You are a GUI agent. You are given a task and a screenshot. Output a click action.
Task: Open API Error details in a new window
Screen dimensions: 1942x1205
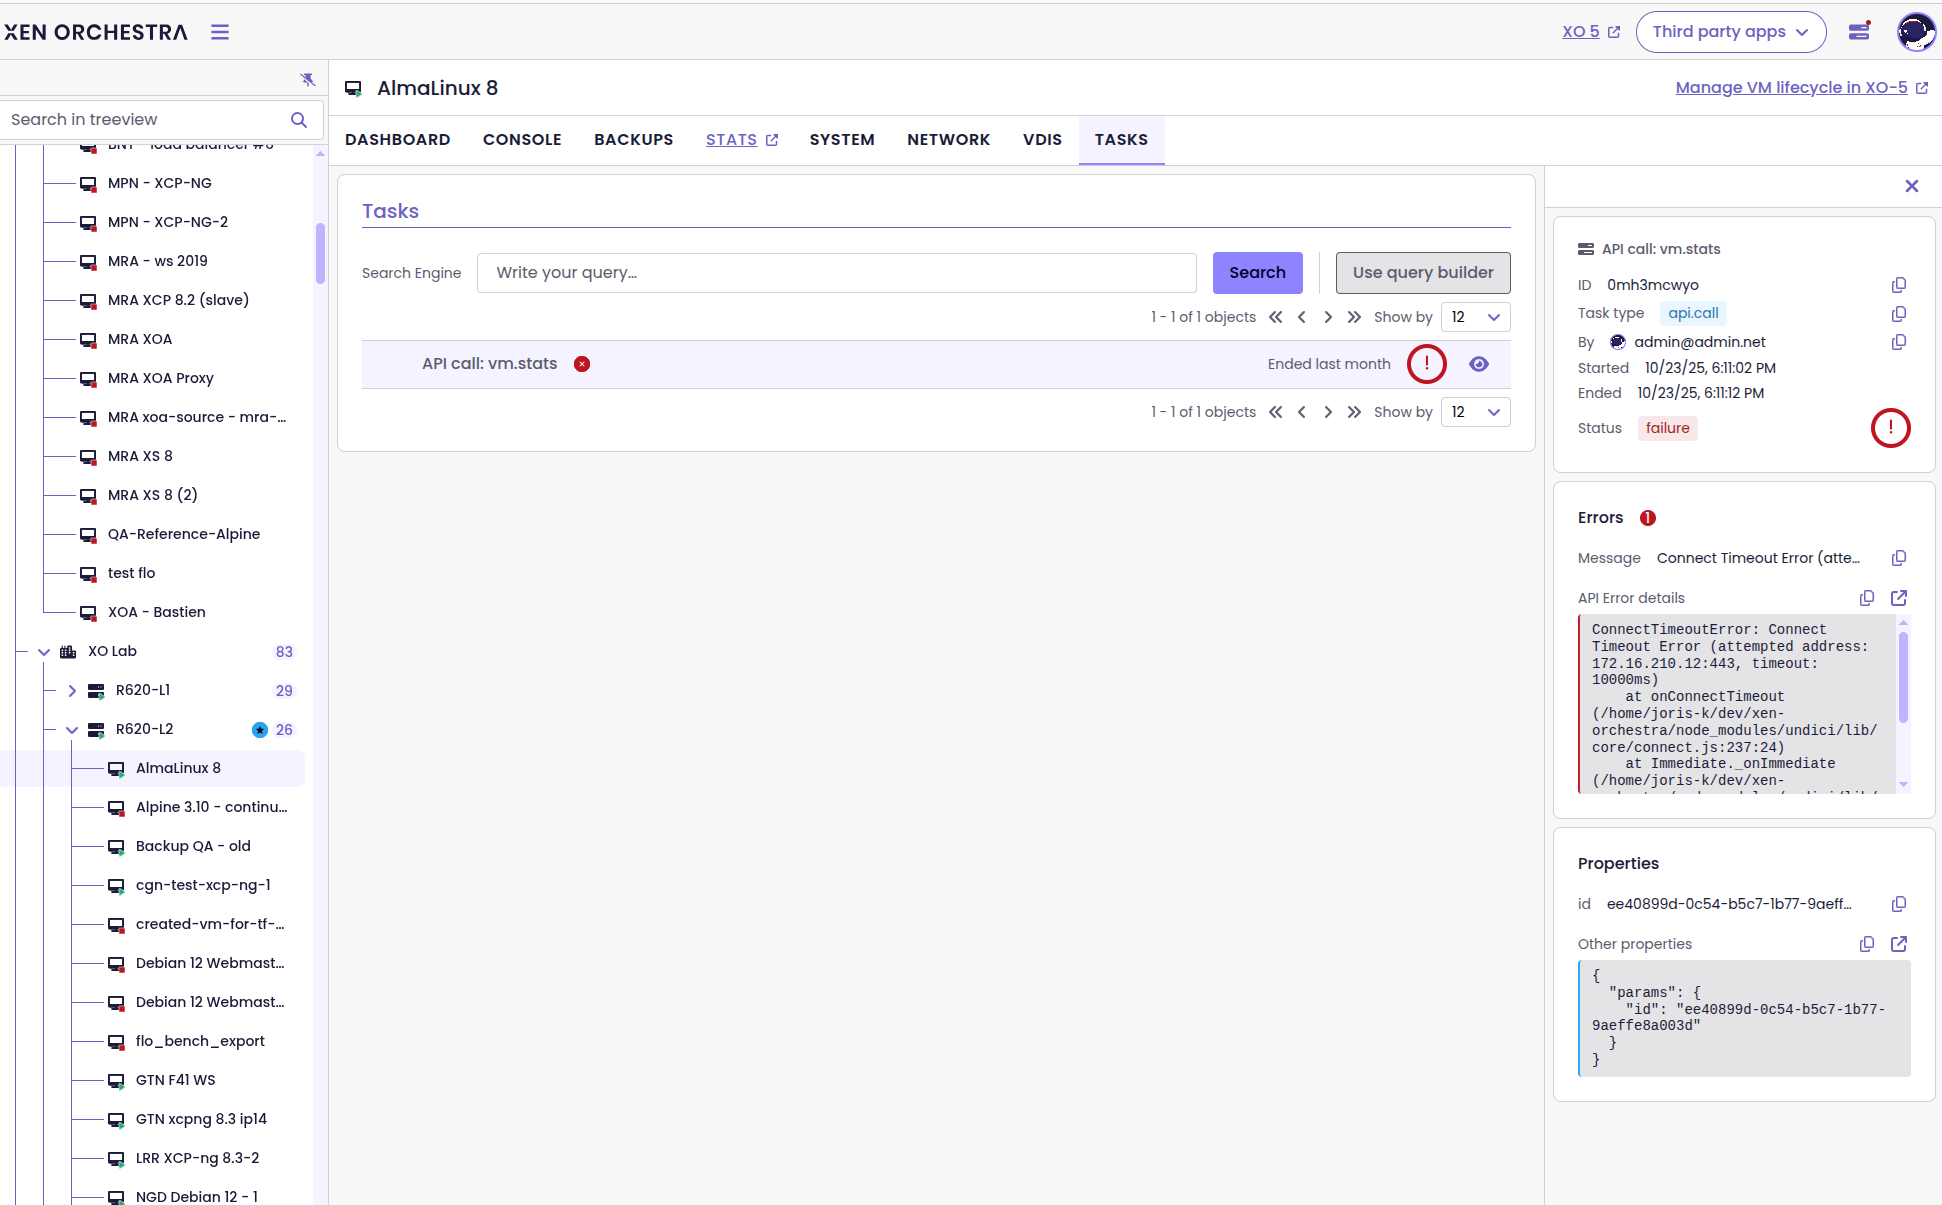tap(1898, 598)
